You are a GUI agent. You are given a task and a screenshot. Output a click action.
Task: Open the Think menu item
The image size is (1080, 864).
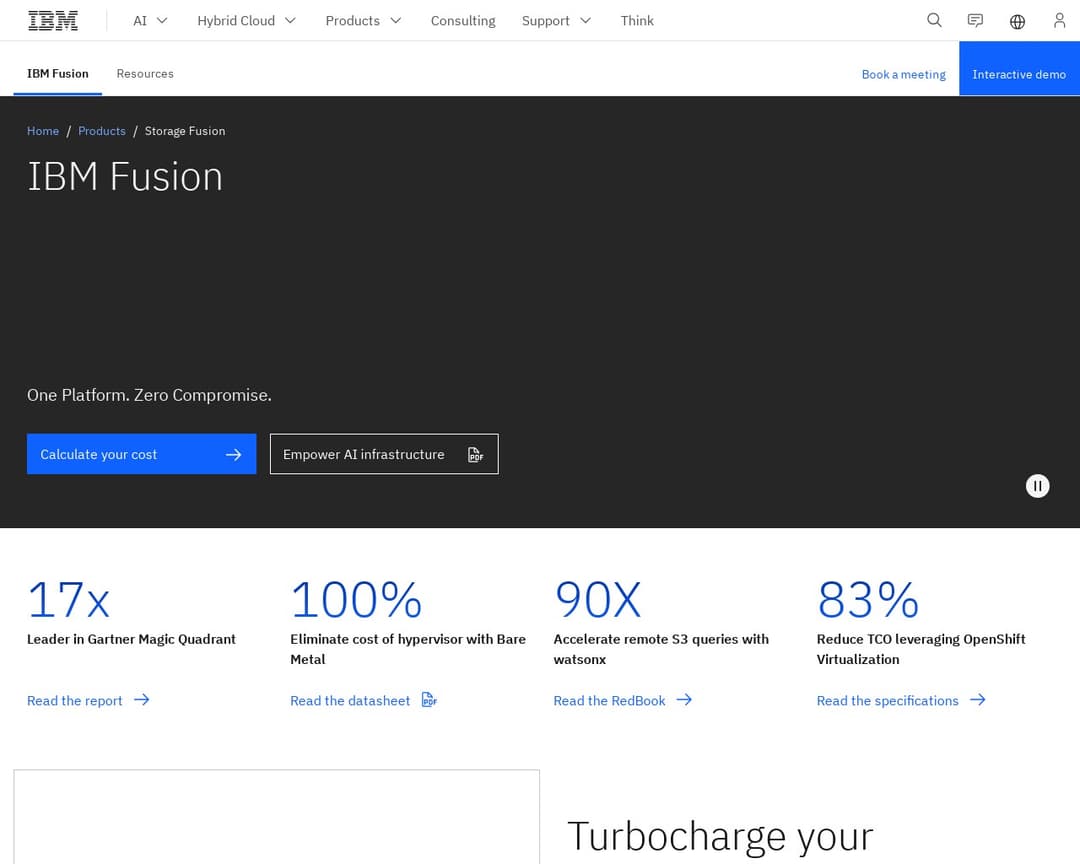point(637,21)
